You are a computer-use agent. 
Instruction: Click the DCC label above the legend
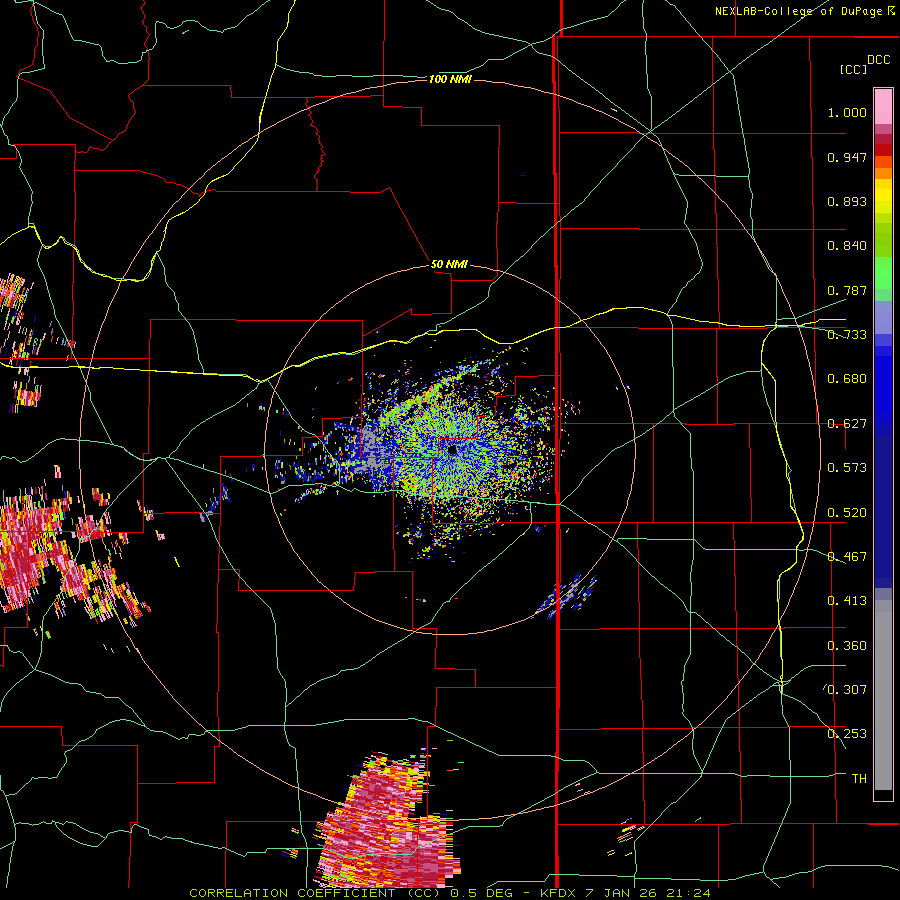tap(879, 60)
